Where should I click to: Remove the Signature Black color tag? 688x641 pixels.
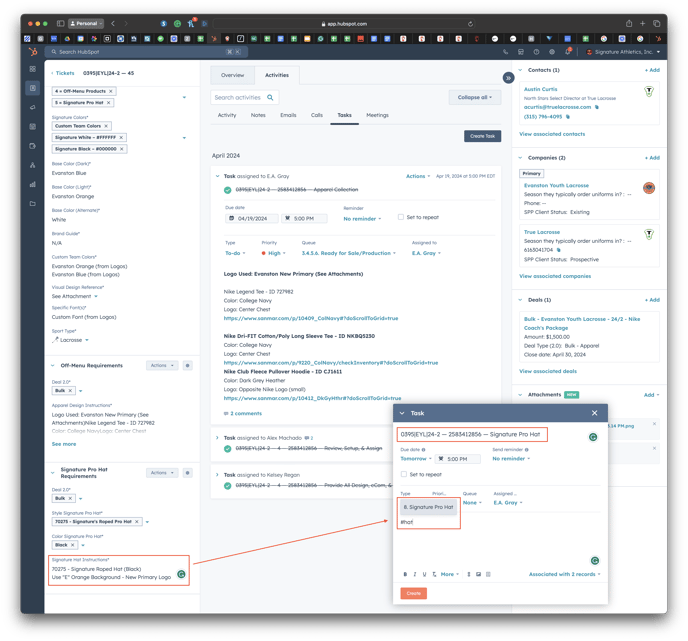(x=122, y=149)
